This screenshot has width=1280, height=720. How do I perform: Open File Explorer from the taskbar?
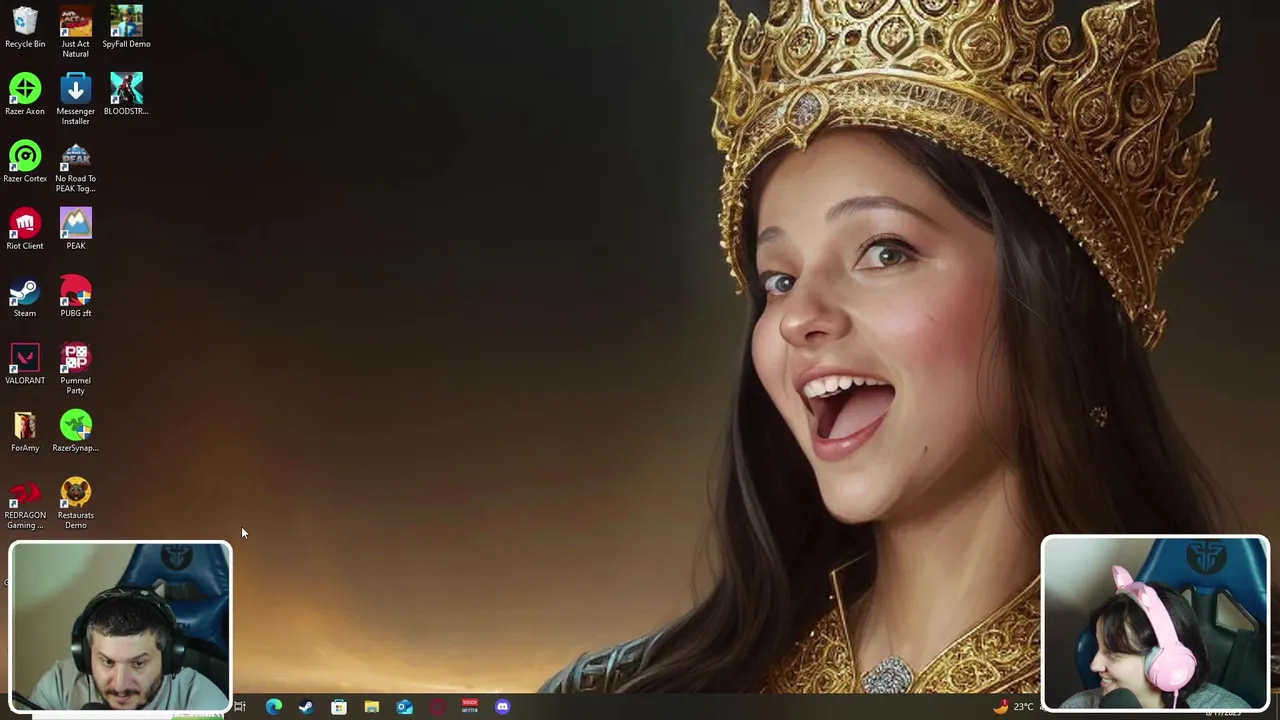[x=371, y=707]
